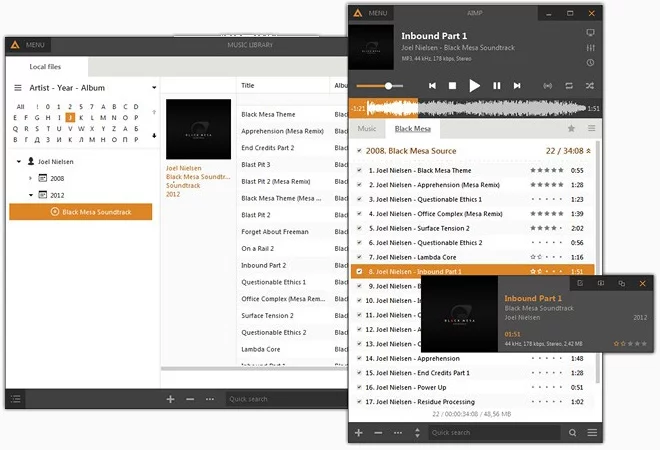Uncheck track 1 Black Mesa Theme
The width and height of the screenshot is (660, 450).
tap(359, 170)
